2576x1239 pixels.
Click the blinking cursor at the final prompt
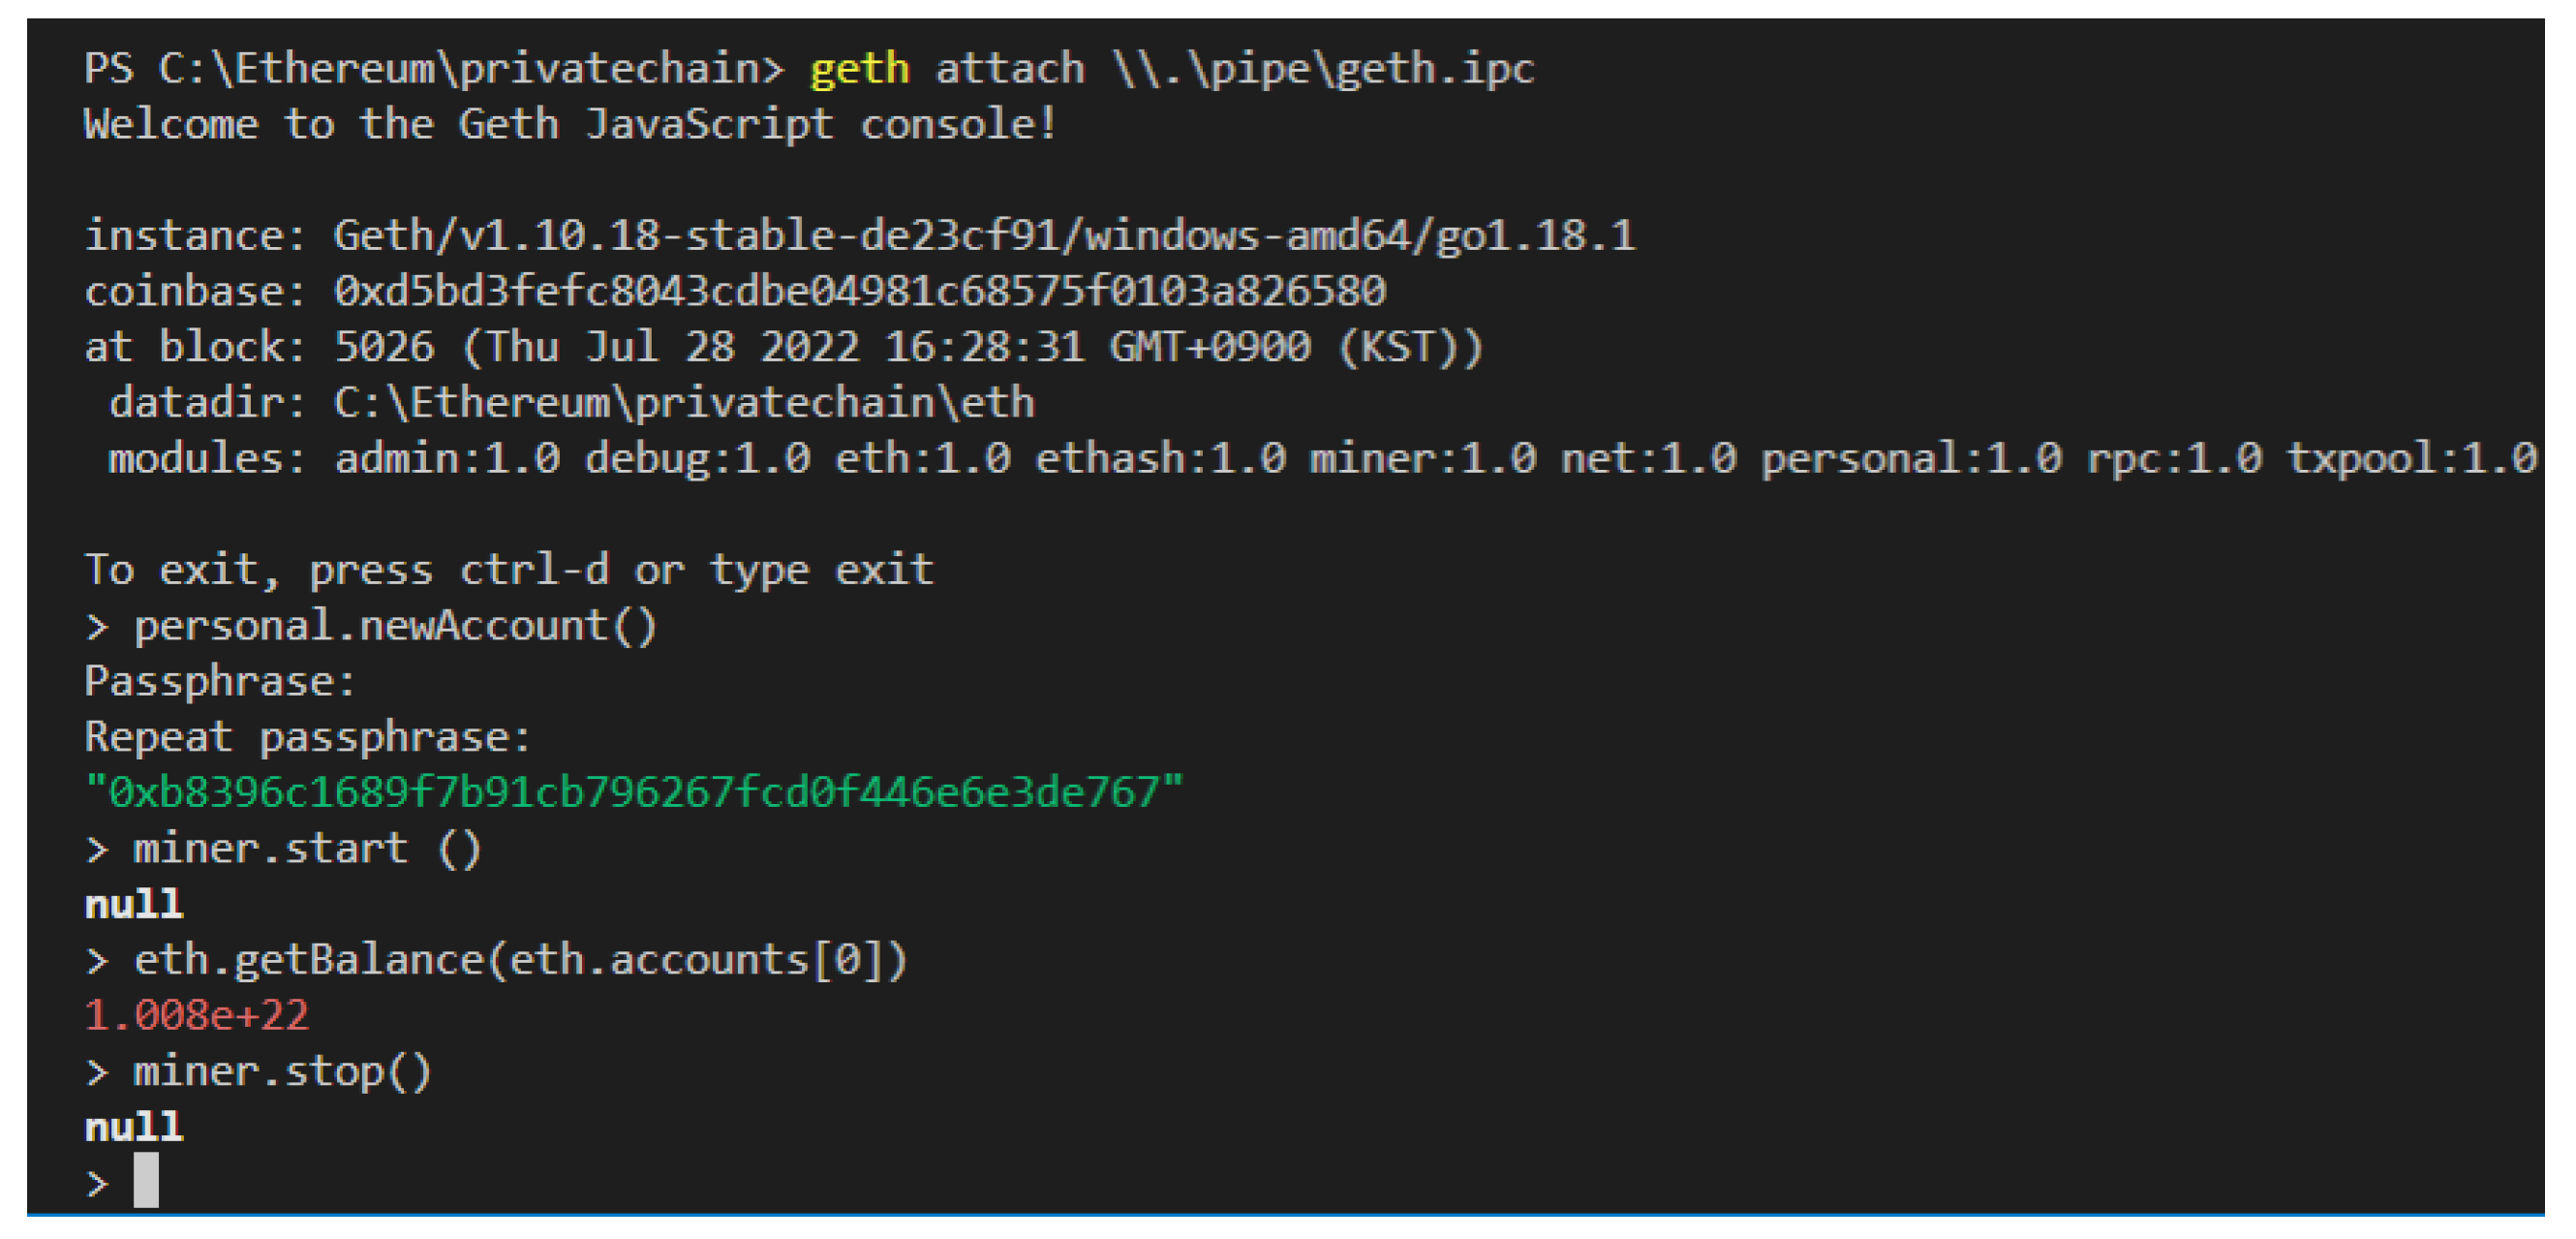pos(146,1180)
